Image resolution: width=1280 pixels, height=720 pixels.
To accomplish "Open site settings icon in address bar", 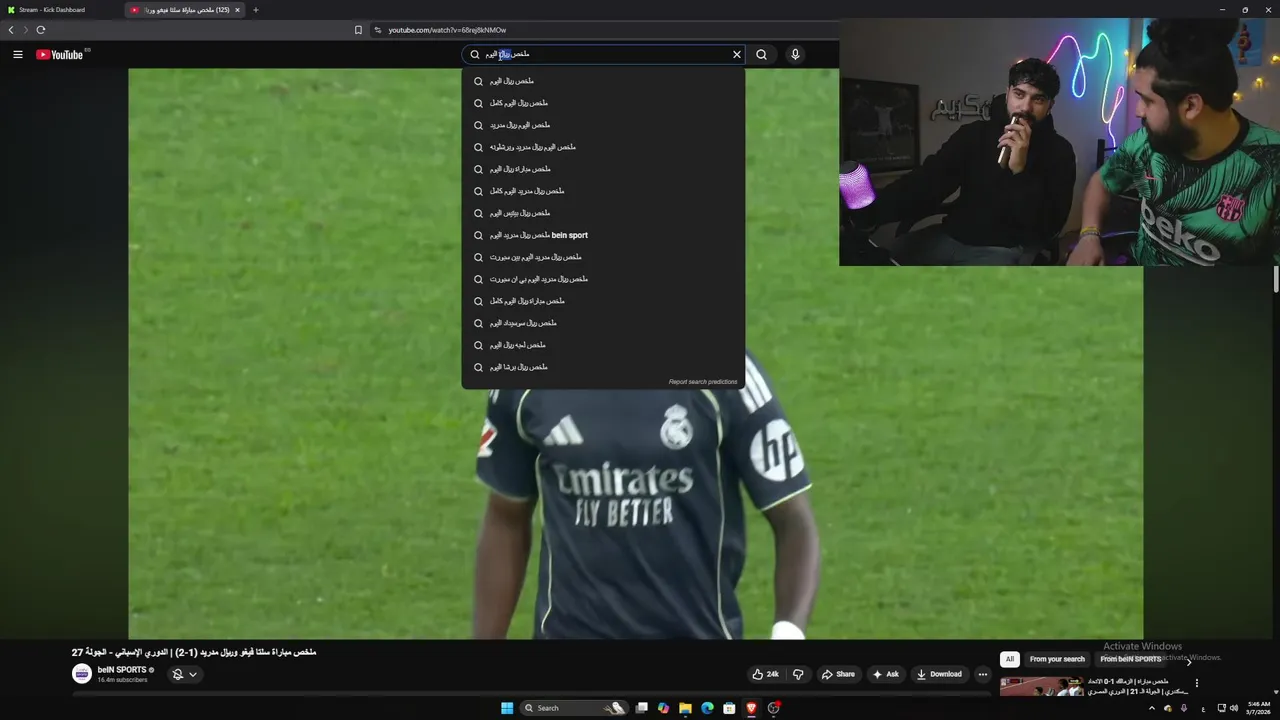I will point(378,30).
